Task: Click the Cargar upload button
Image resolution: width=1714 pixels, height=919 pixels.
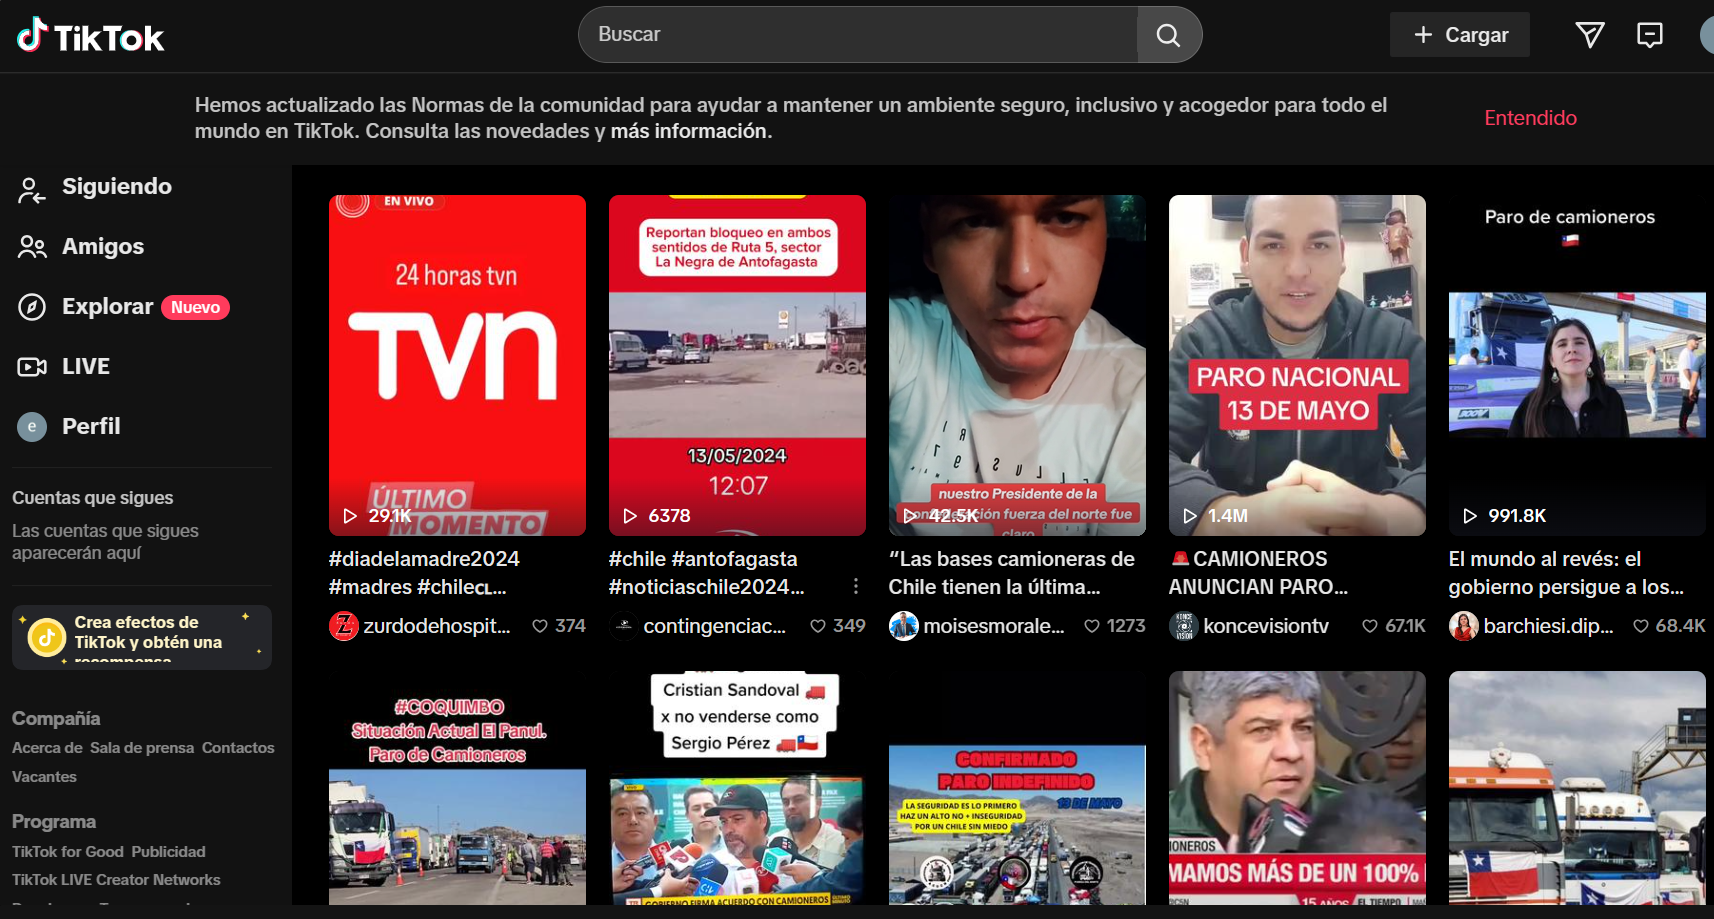Action: (1460, 35)
